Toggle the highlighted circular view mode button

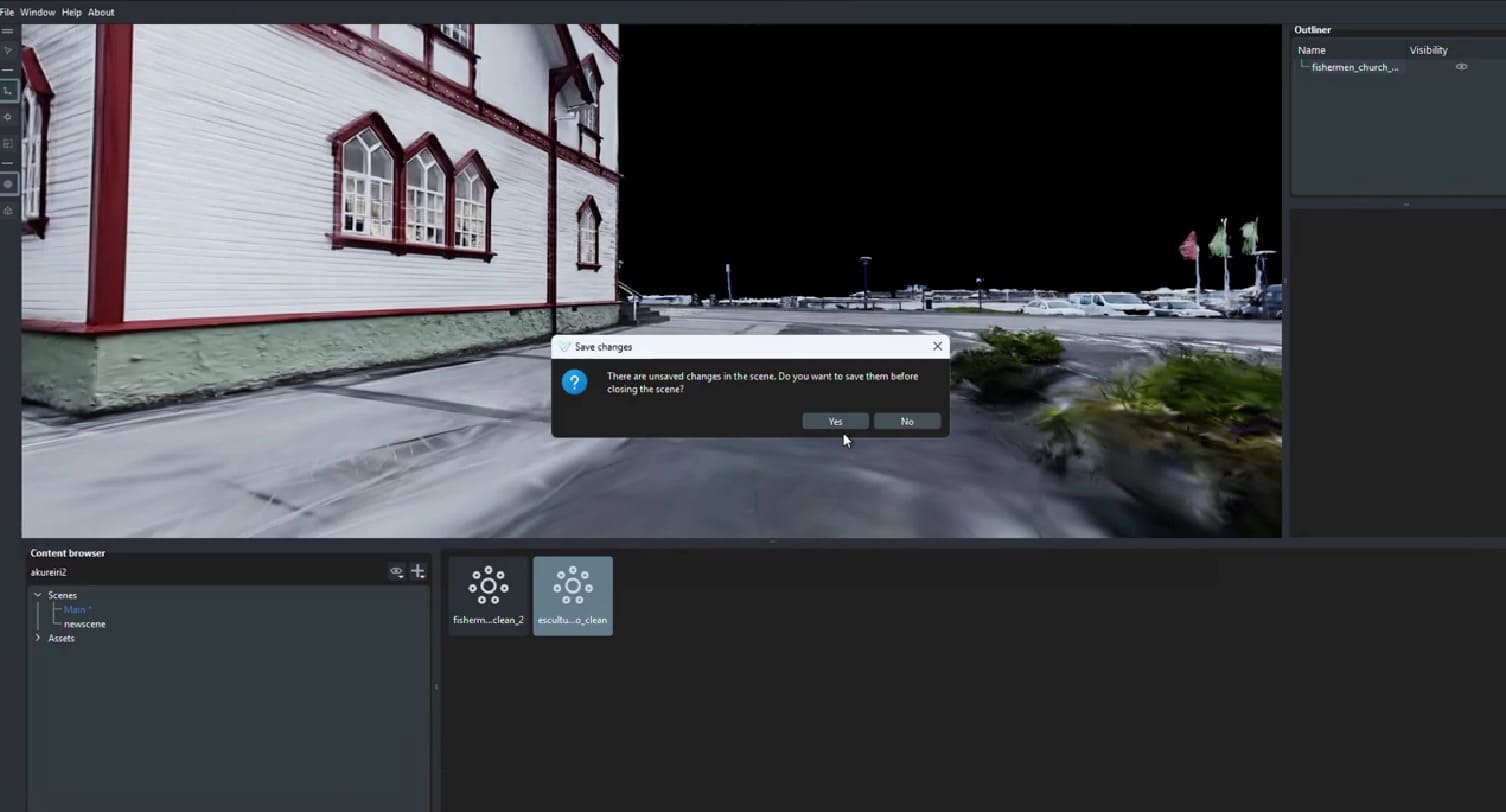click(8, 184)
